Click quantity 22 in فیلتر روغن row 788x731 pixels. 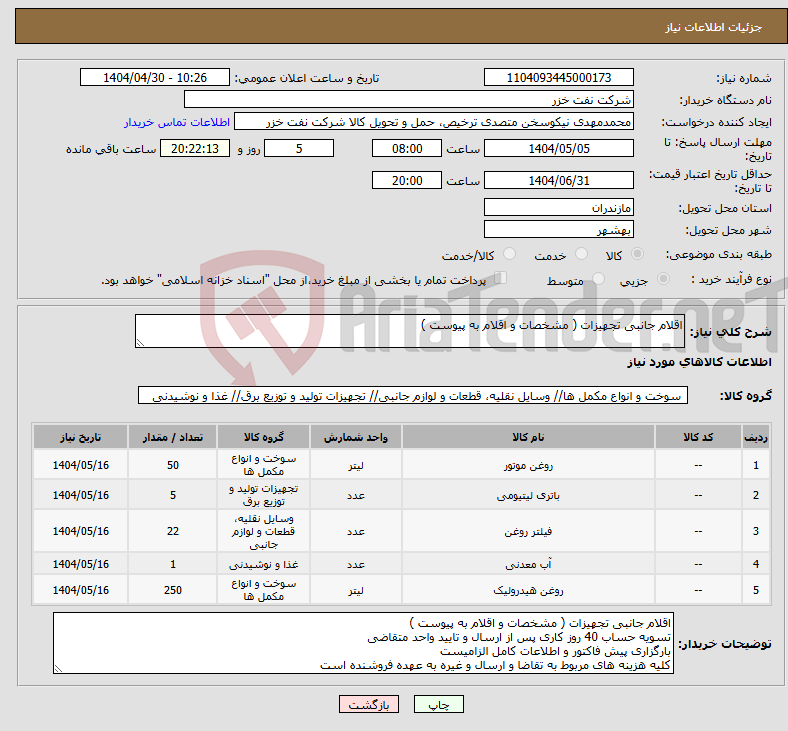click(x=172, y=531)
